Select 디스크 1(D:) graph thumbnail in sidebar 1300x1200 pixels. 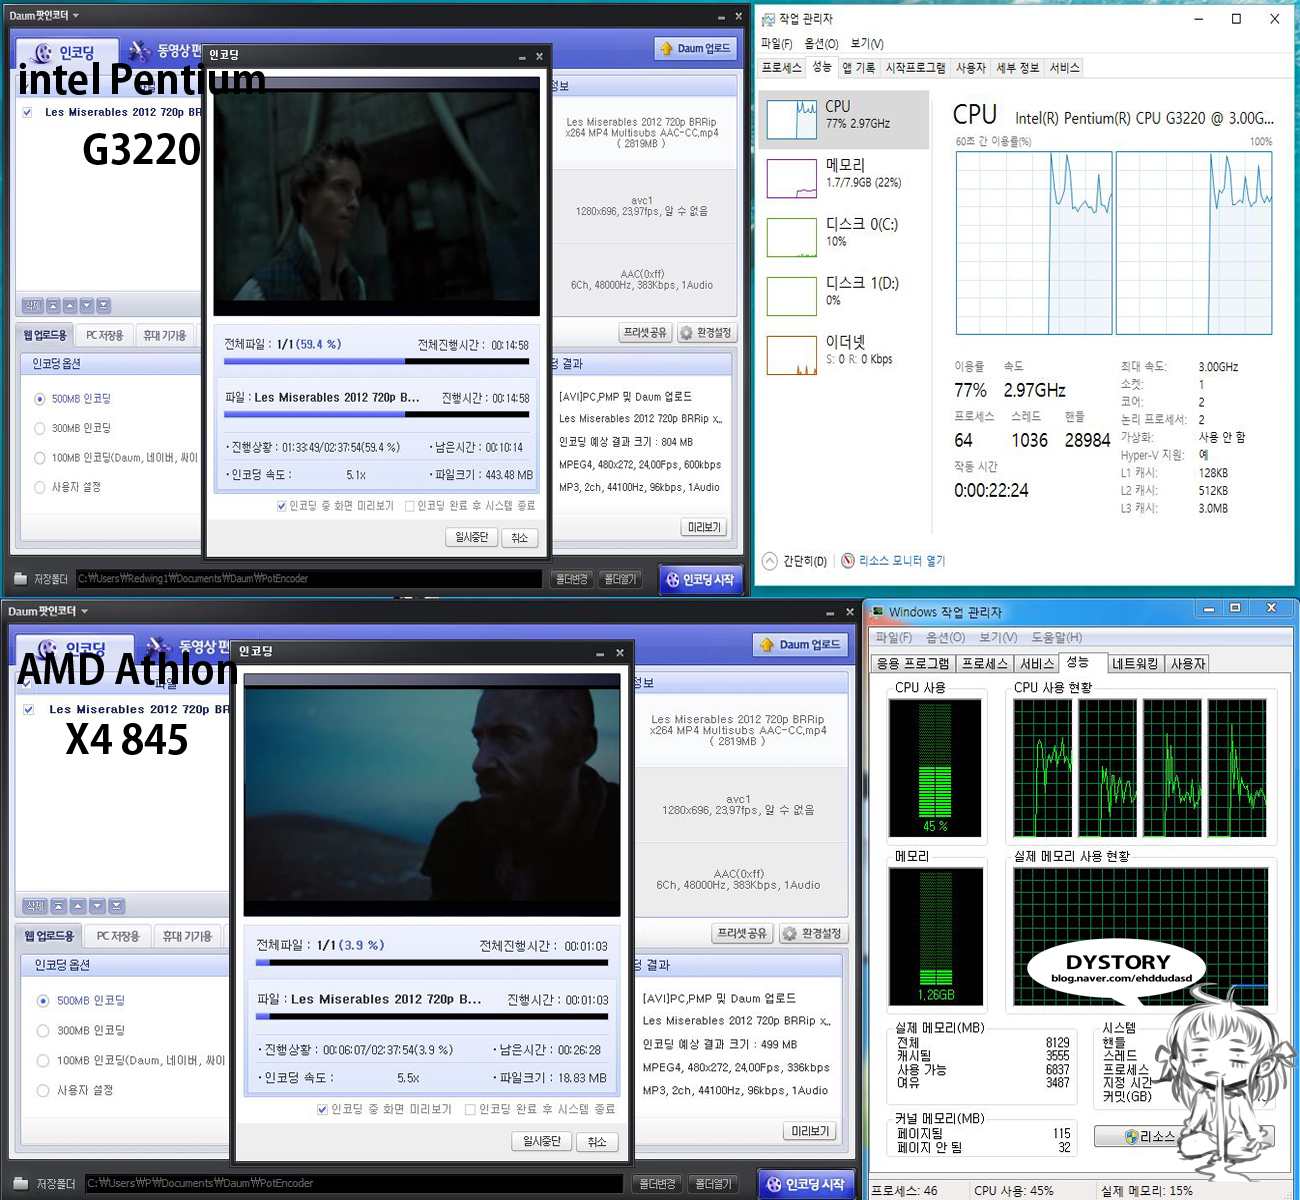[792, 297]
